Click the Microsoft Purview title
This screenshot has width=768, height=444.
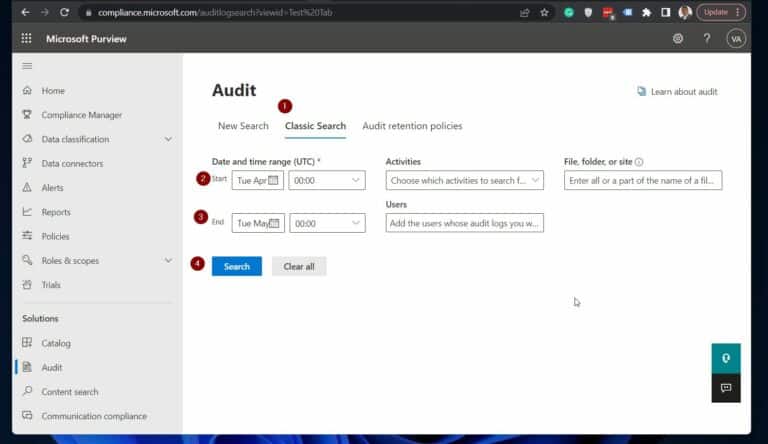86,39
